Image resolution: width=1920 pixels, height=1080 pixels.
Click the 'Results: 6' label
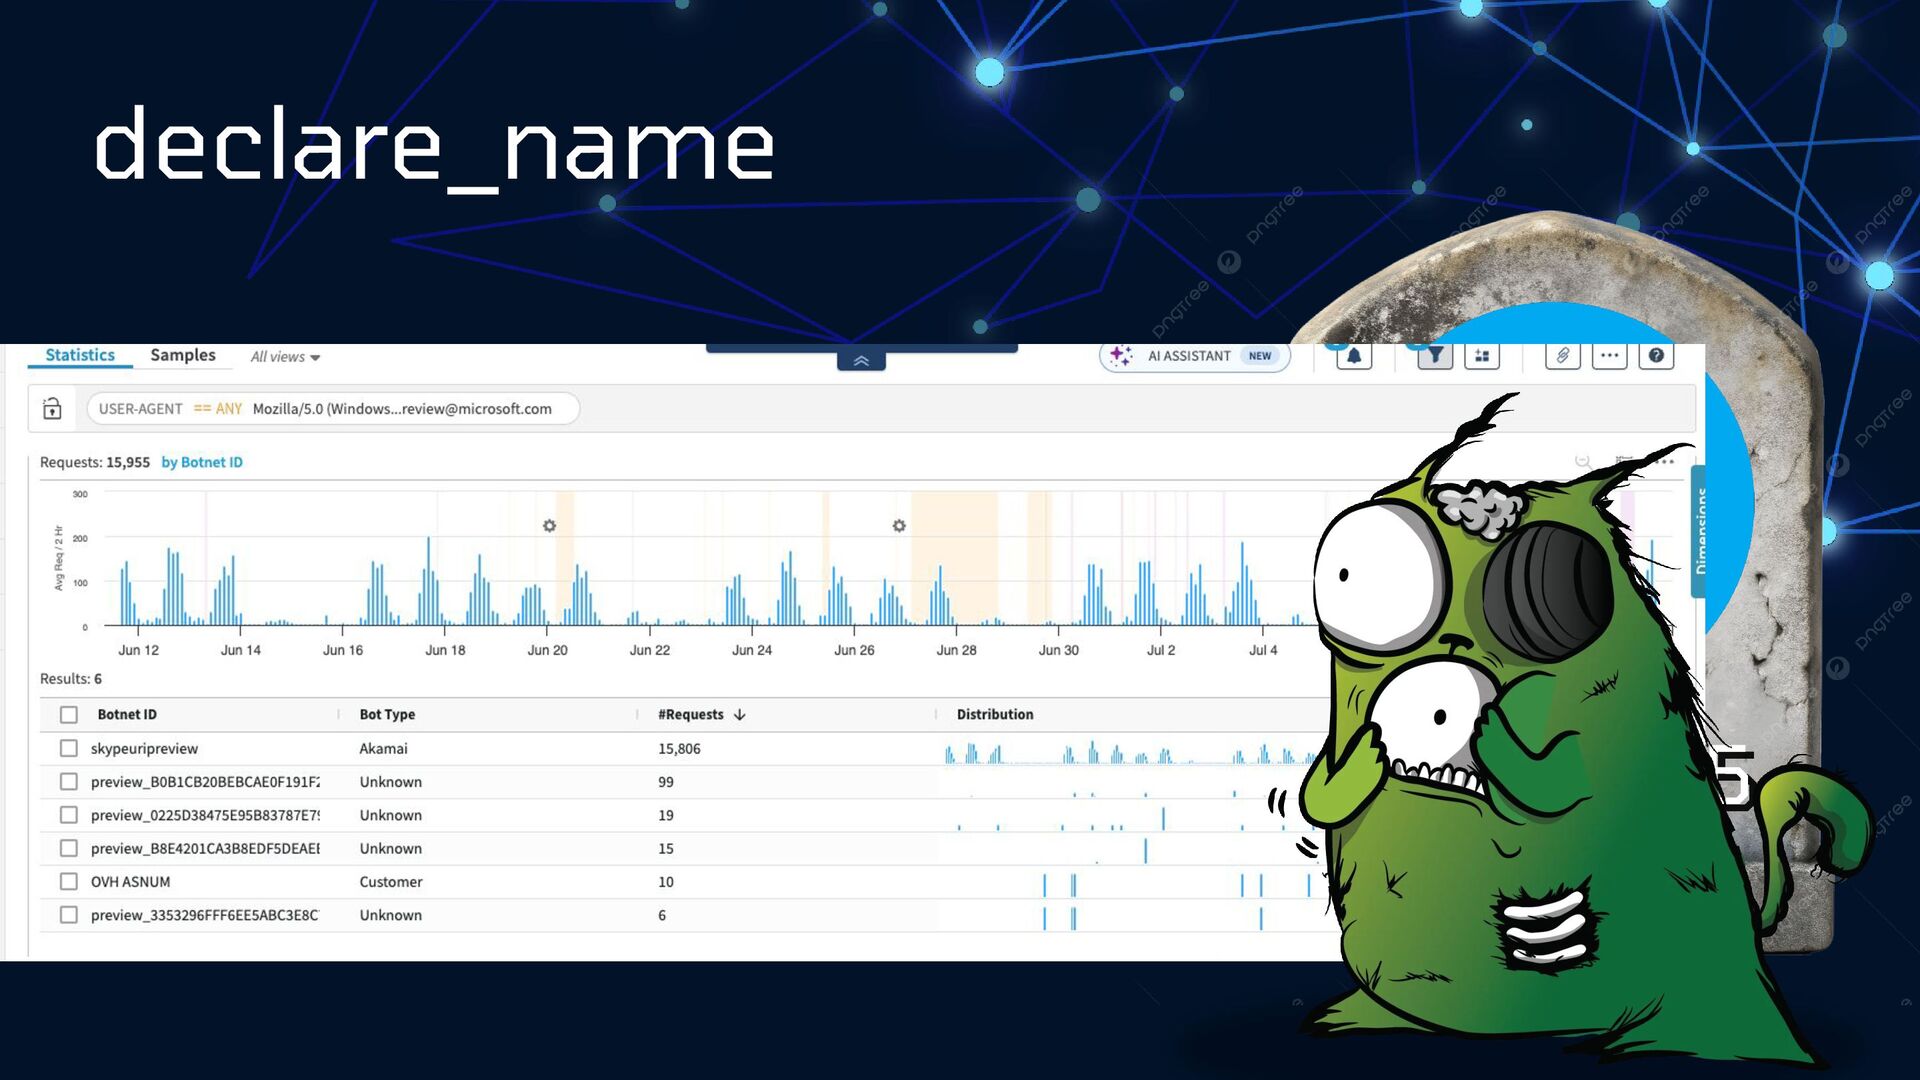[71, 679]
